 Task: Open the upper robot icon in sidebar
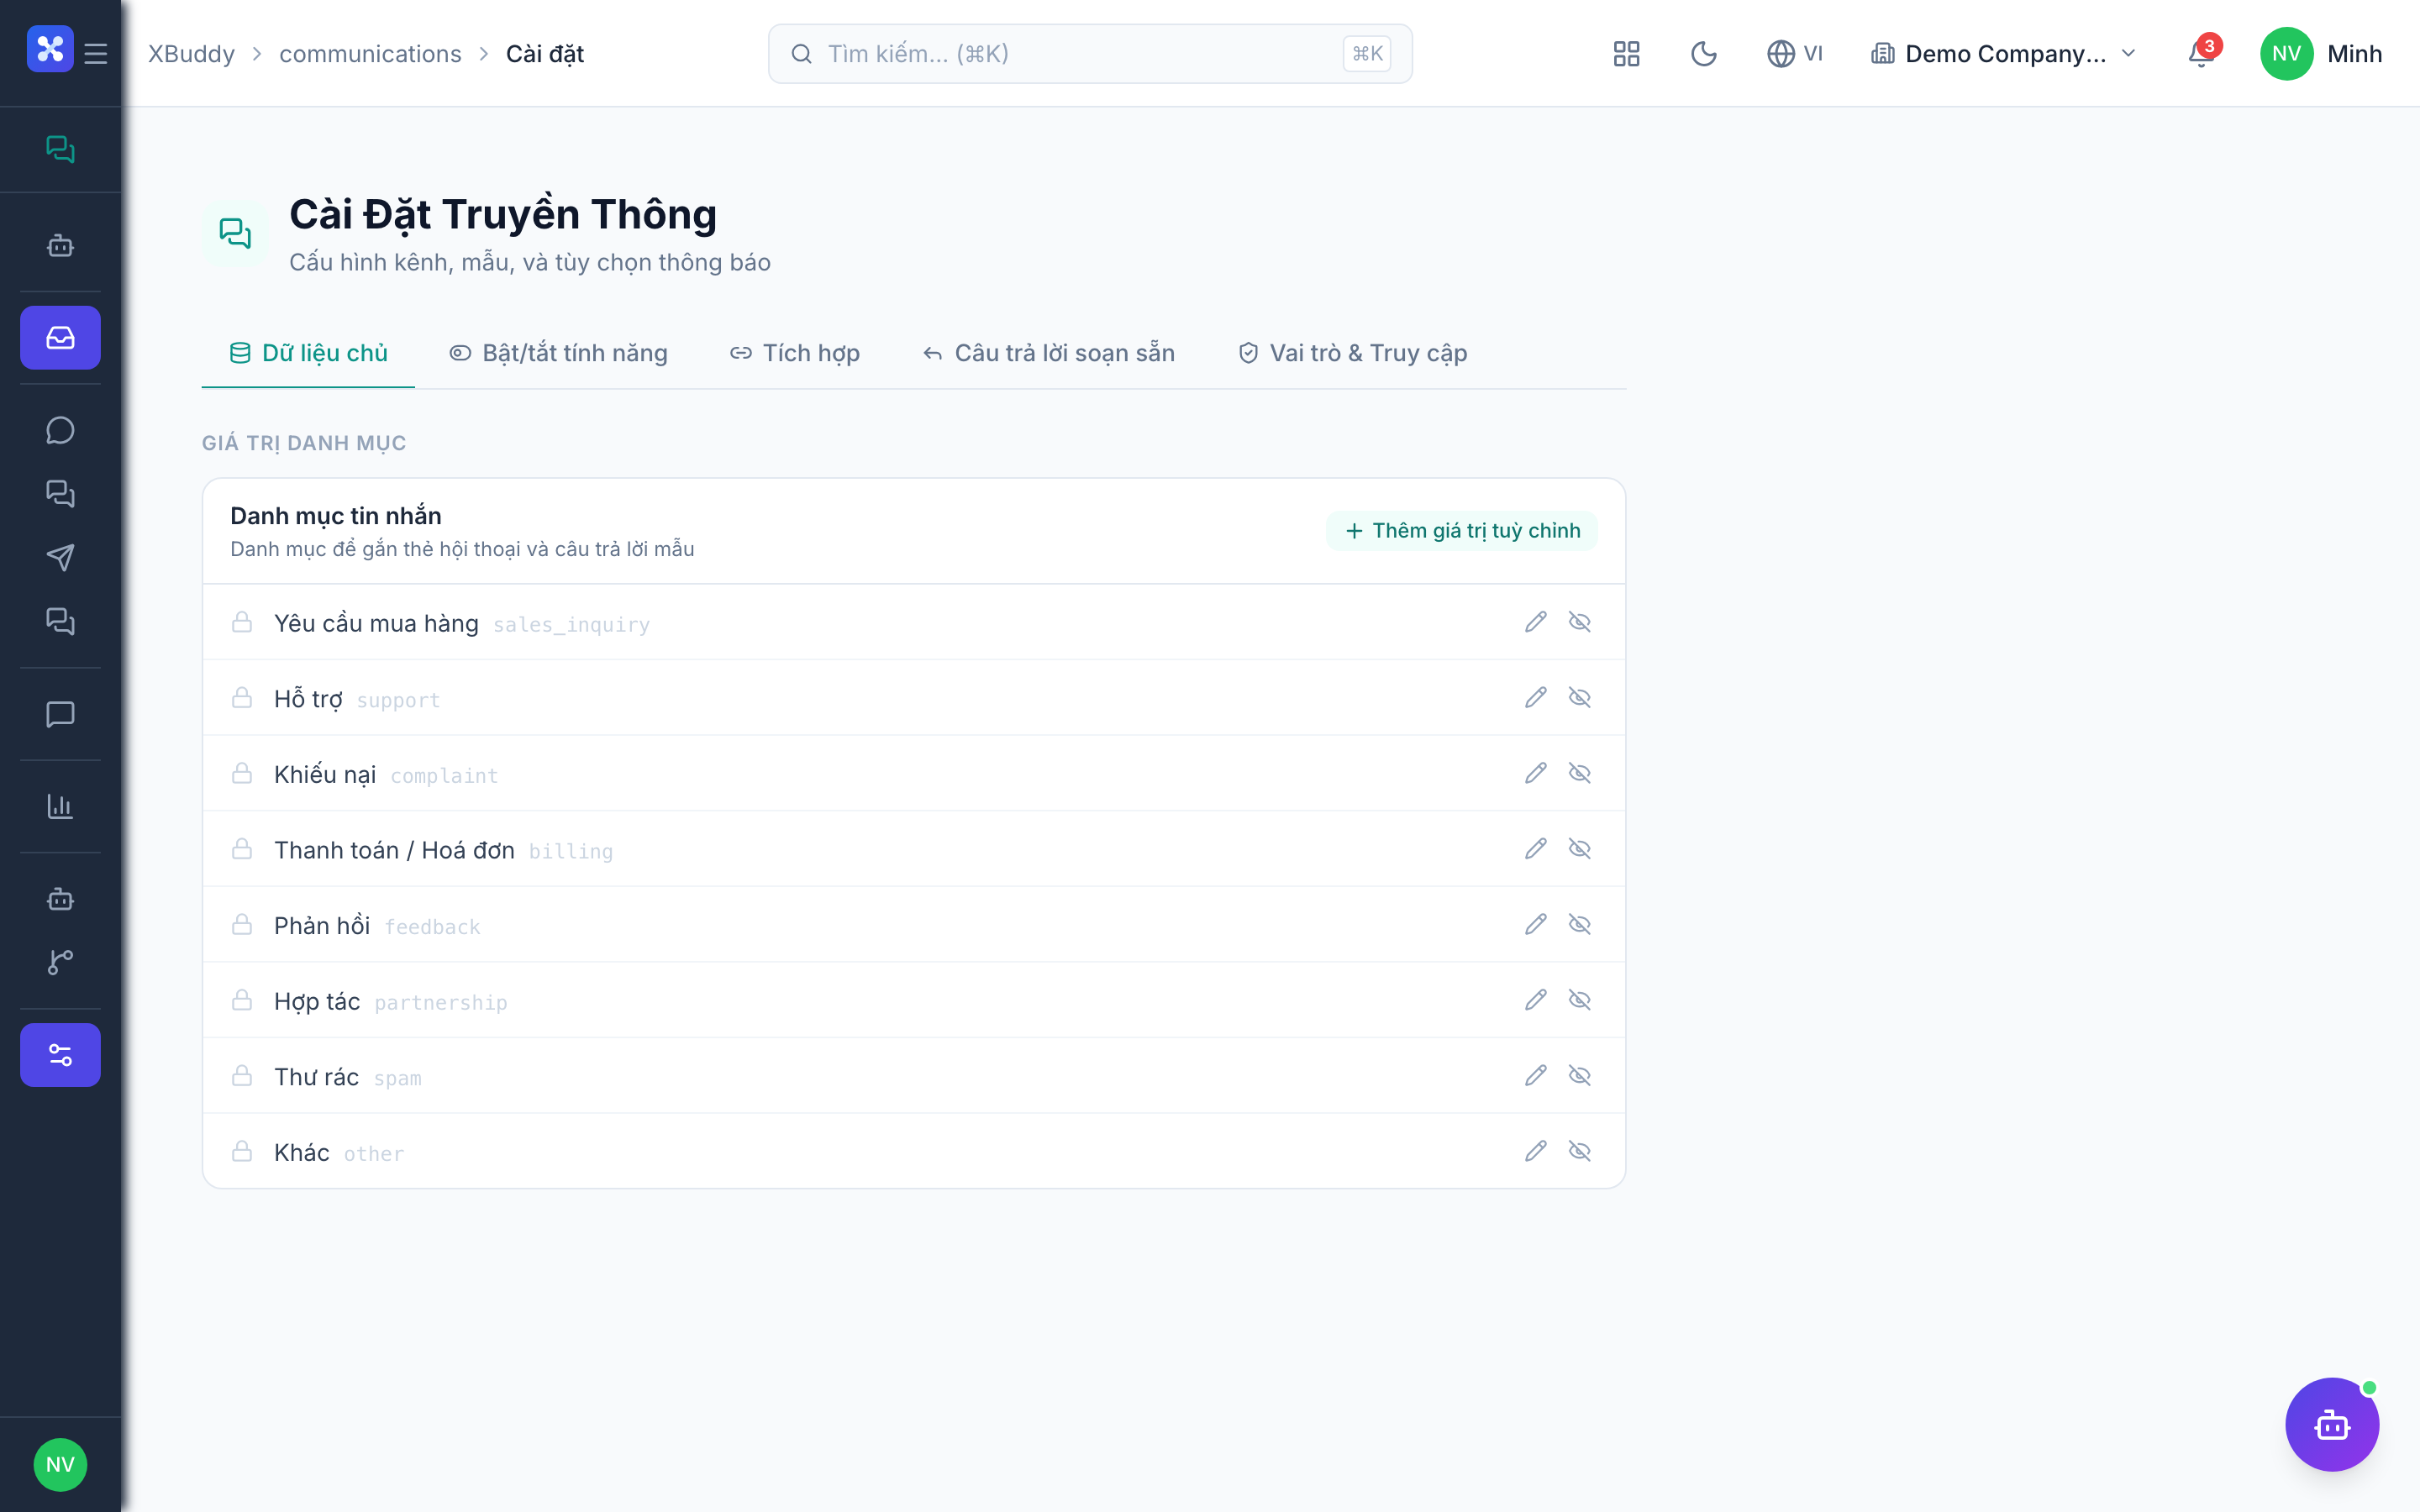(x=60, y=245)
